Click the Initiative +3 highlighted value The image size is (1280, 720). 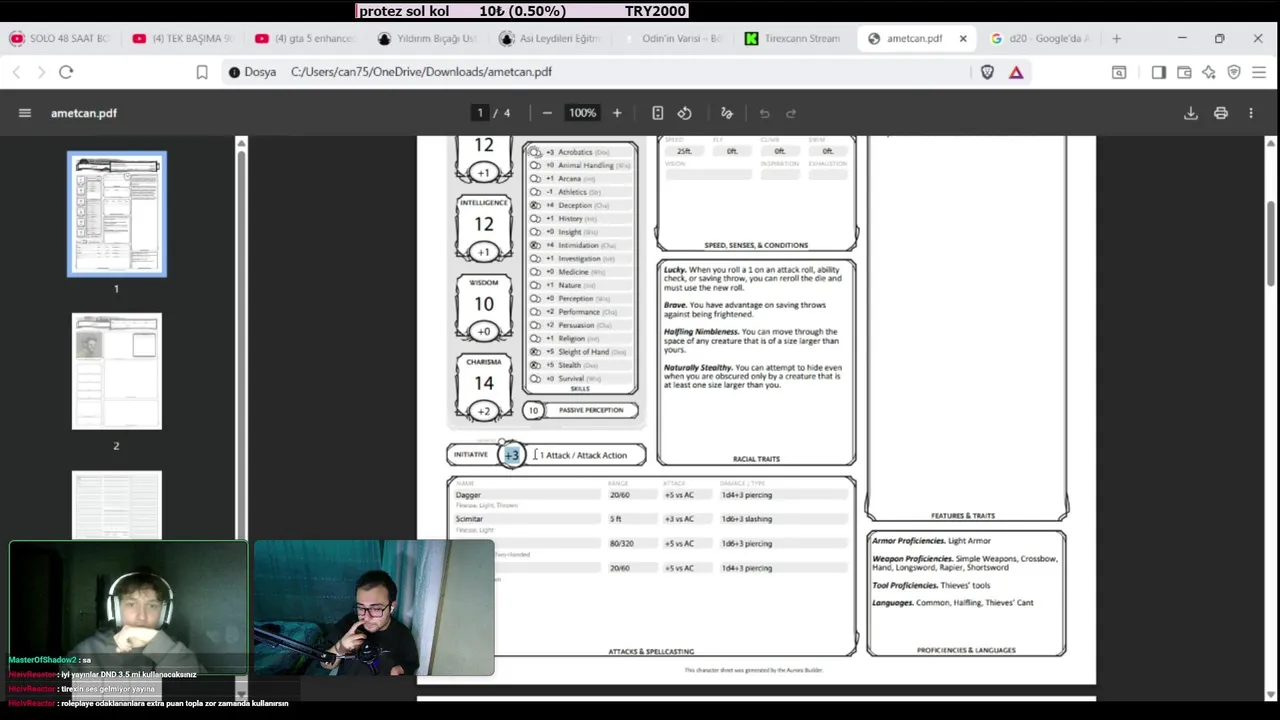(511, 455)
